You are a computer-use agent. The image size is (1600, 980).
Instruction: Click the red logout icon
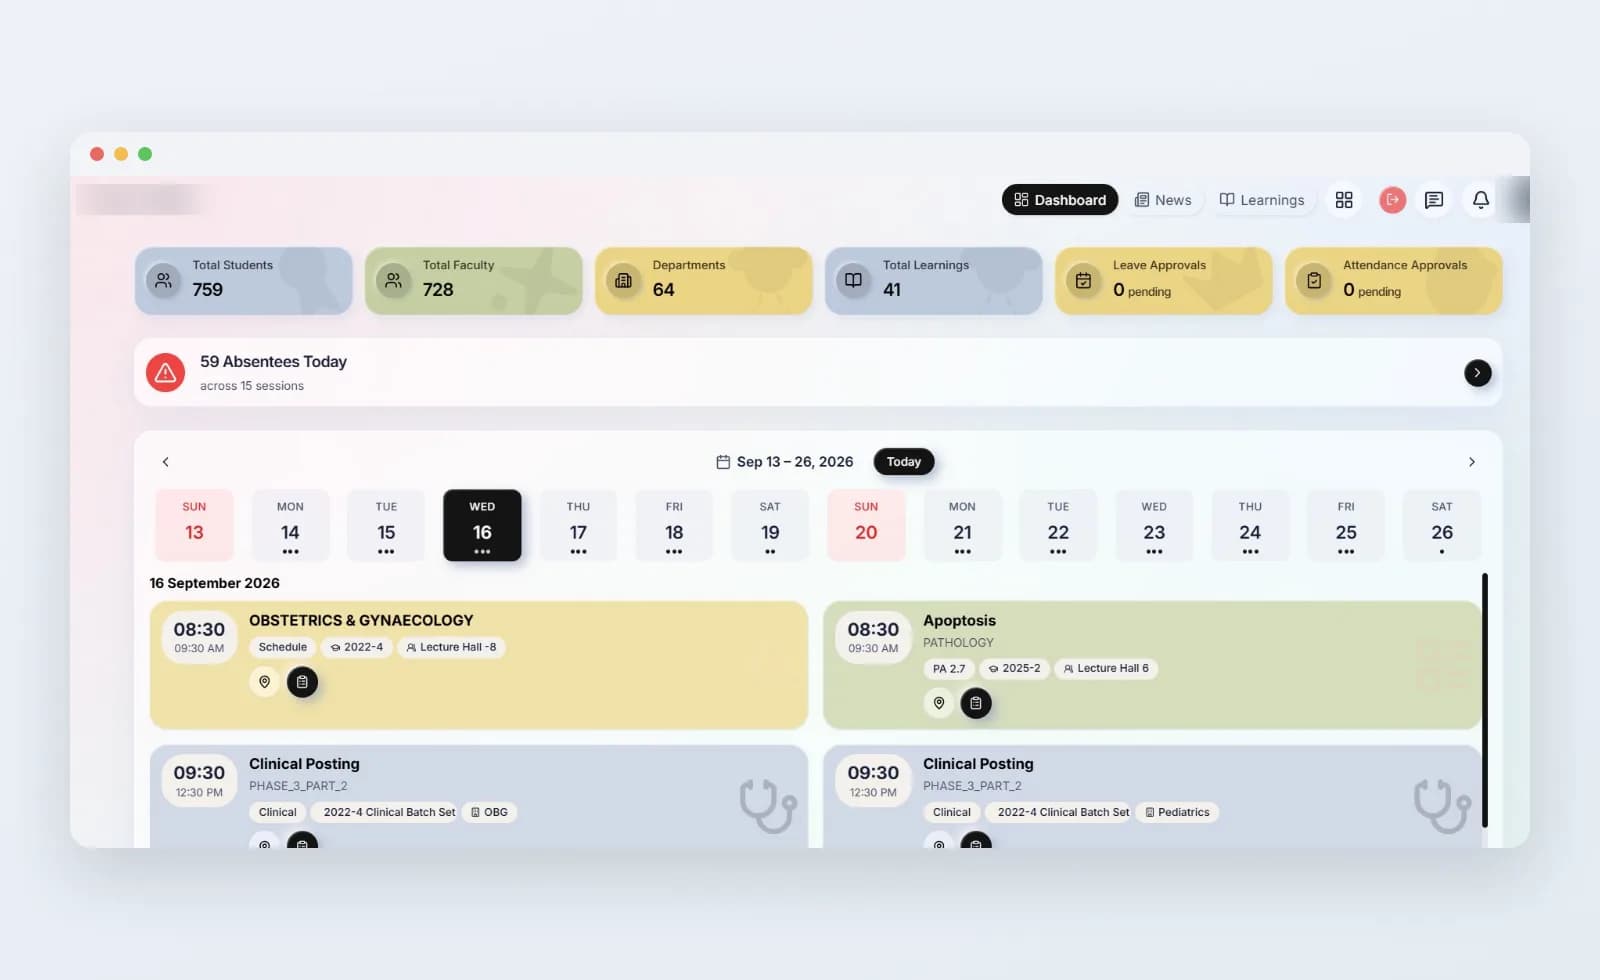[x=1392, y=200]
